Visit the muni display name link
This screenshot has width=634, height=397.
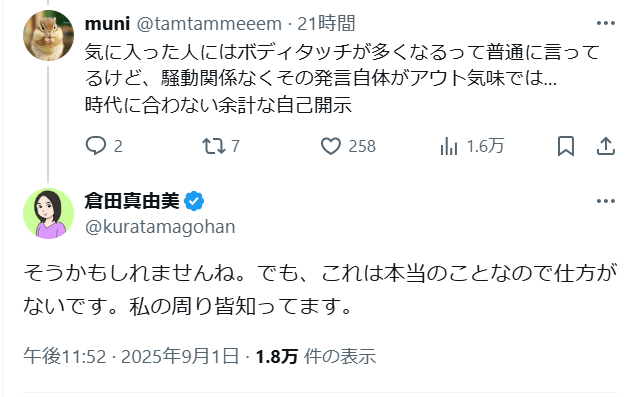coord(107,23)
